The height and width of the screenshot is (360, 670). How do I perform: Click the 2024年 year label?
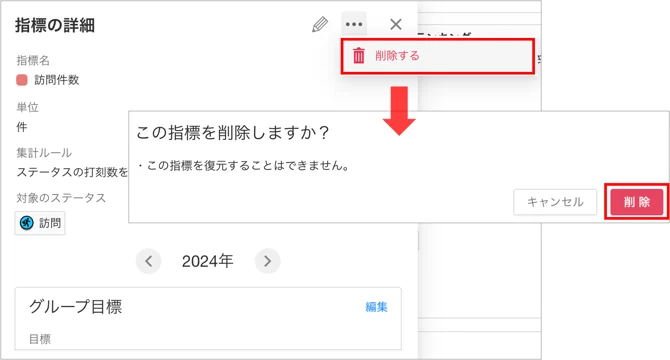pyautogui.click(x=208, y=261)
